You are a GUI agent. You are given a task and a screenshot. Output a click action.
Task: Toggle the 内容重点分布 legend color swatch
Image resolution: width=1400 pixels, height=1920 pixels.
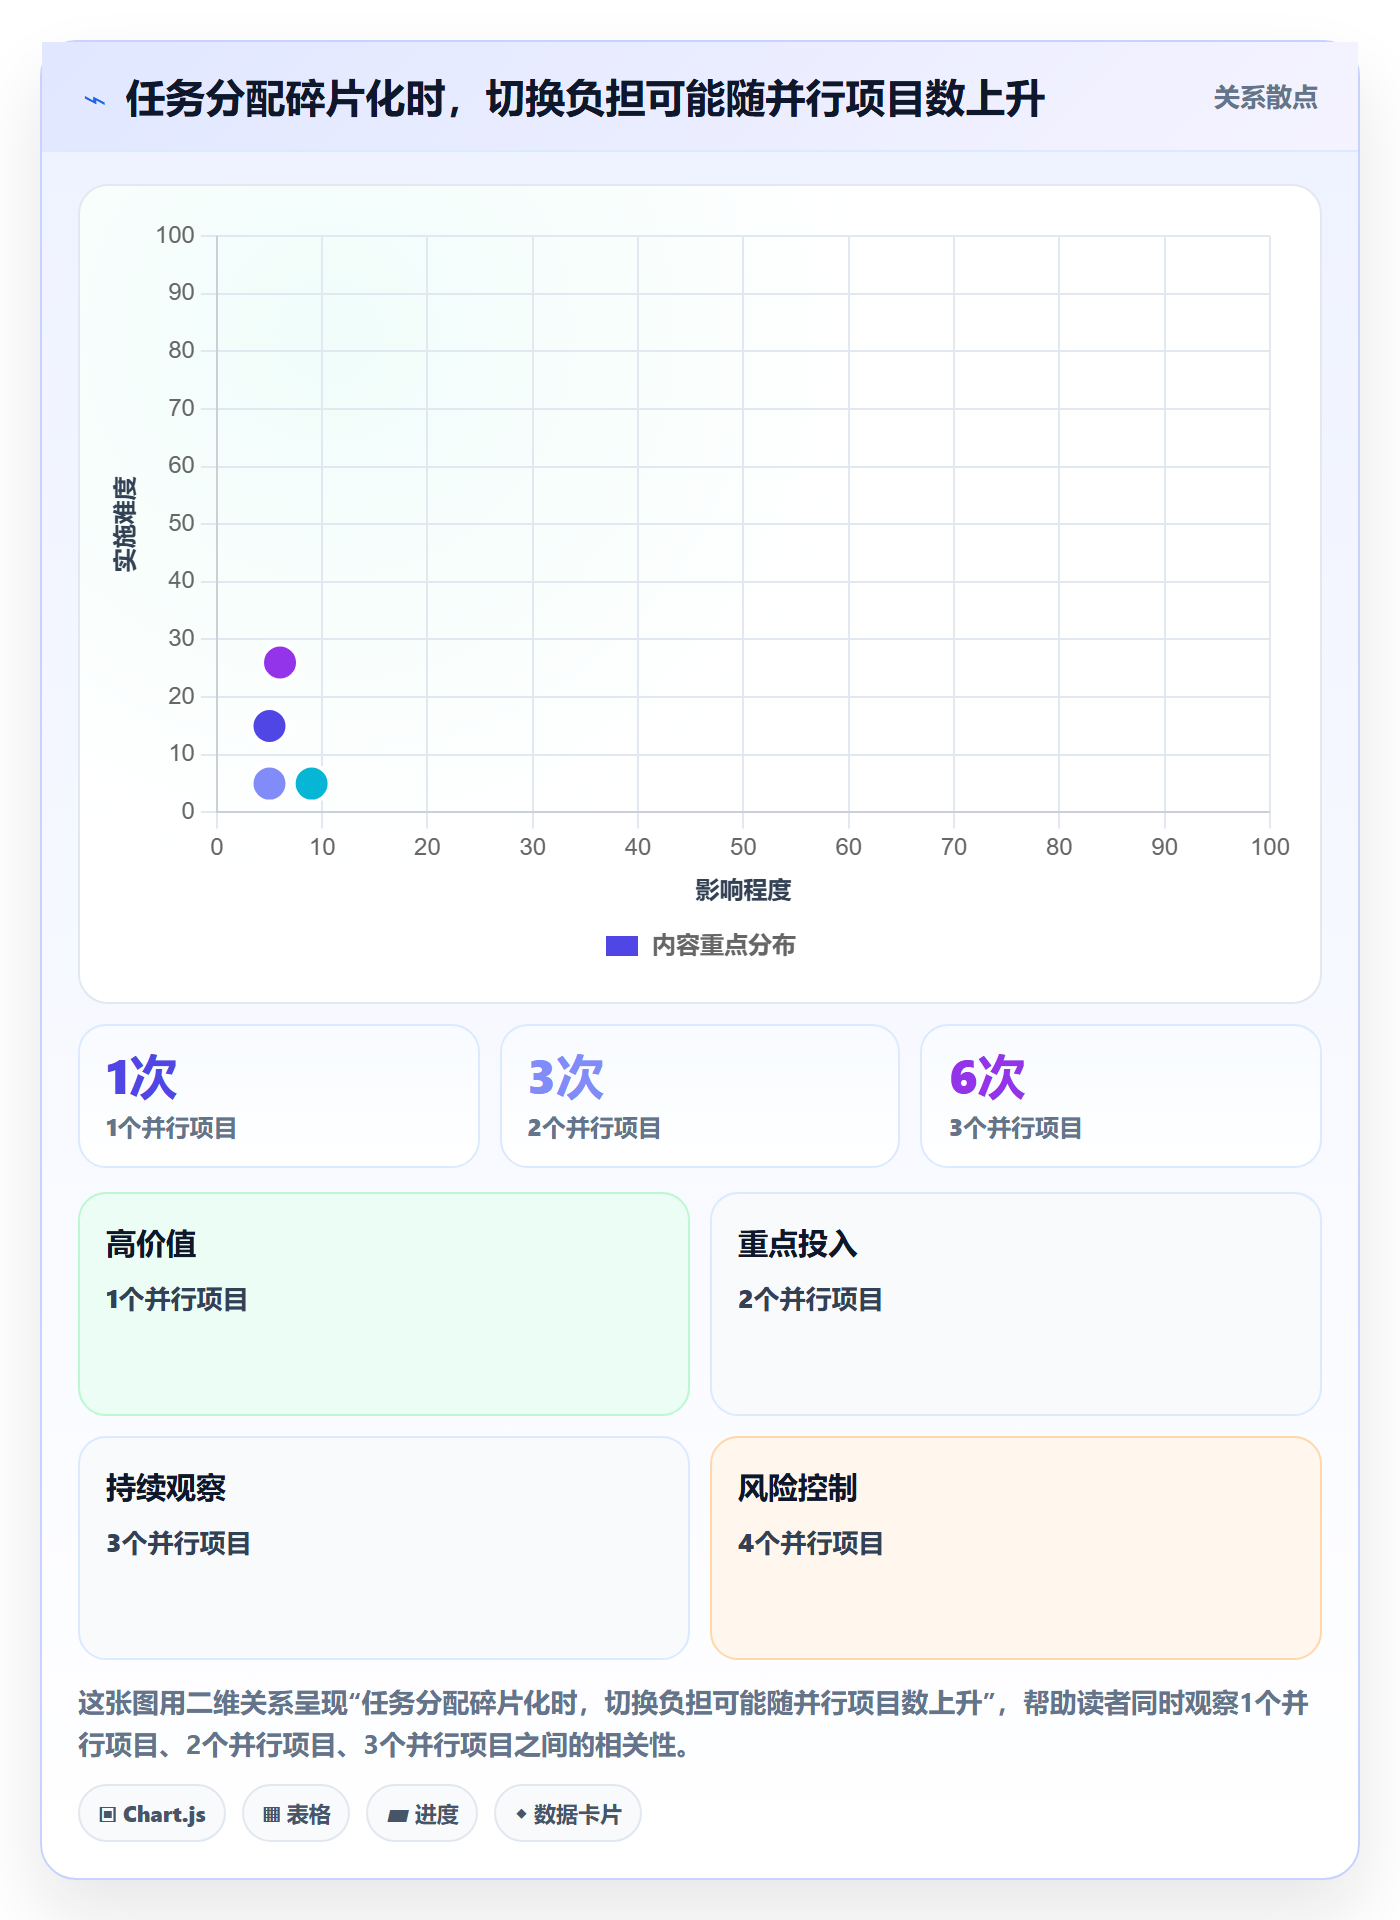(x=622, y=946)
